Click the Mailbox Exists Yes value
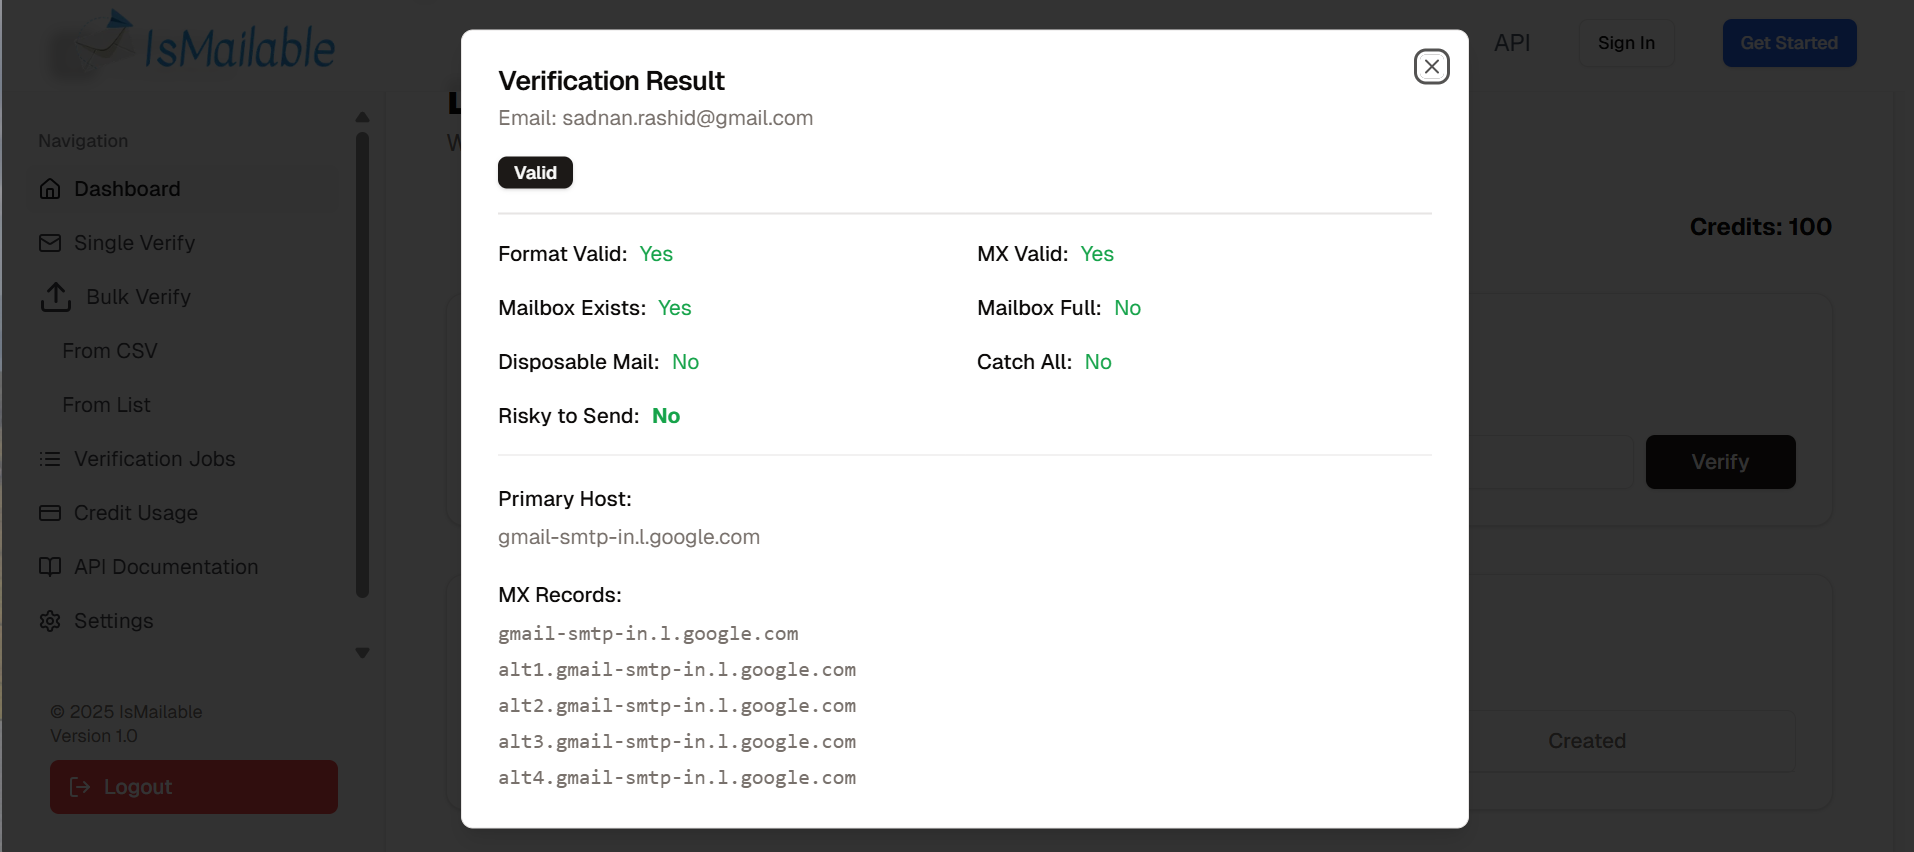The height and width of the screenshot is (852, 1914). [674, 308]
